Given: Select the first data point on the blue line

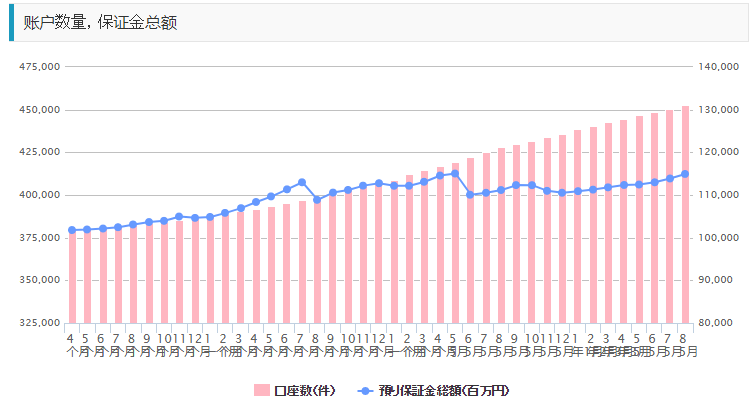Looking at the screenshot, I should coord(71,230).
